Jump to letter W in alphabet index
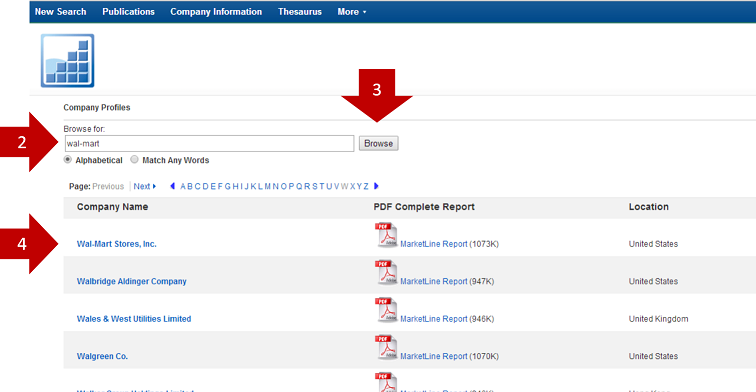756x392 pixels. [344, 186]
